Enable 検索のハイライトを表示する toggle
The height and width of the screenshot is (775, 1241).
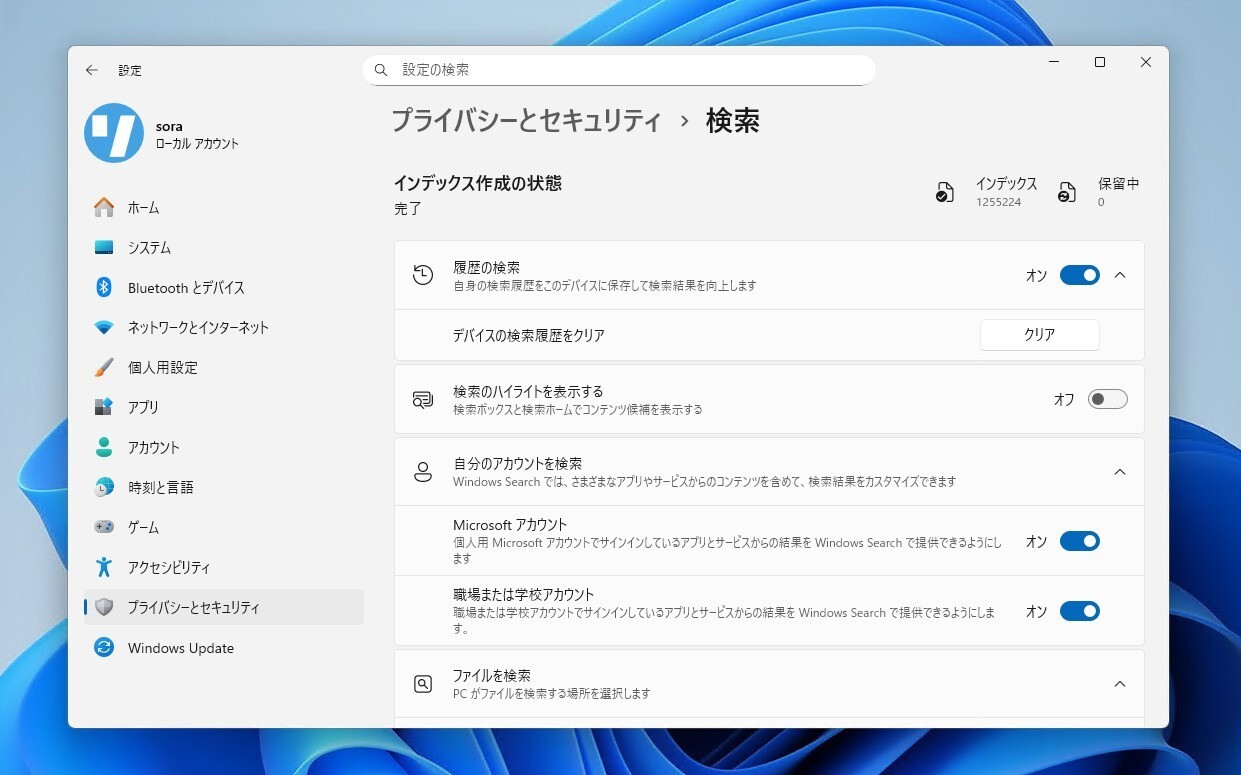tap(1107, 399)
